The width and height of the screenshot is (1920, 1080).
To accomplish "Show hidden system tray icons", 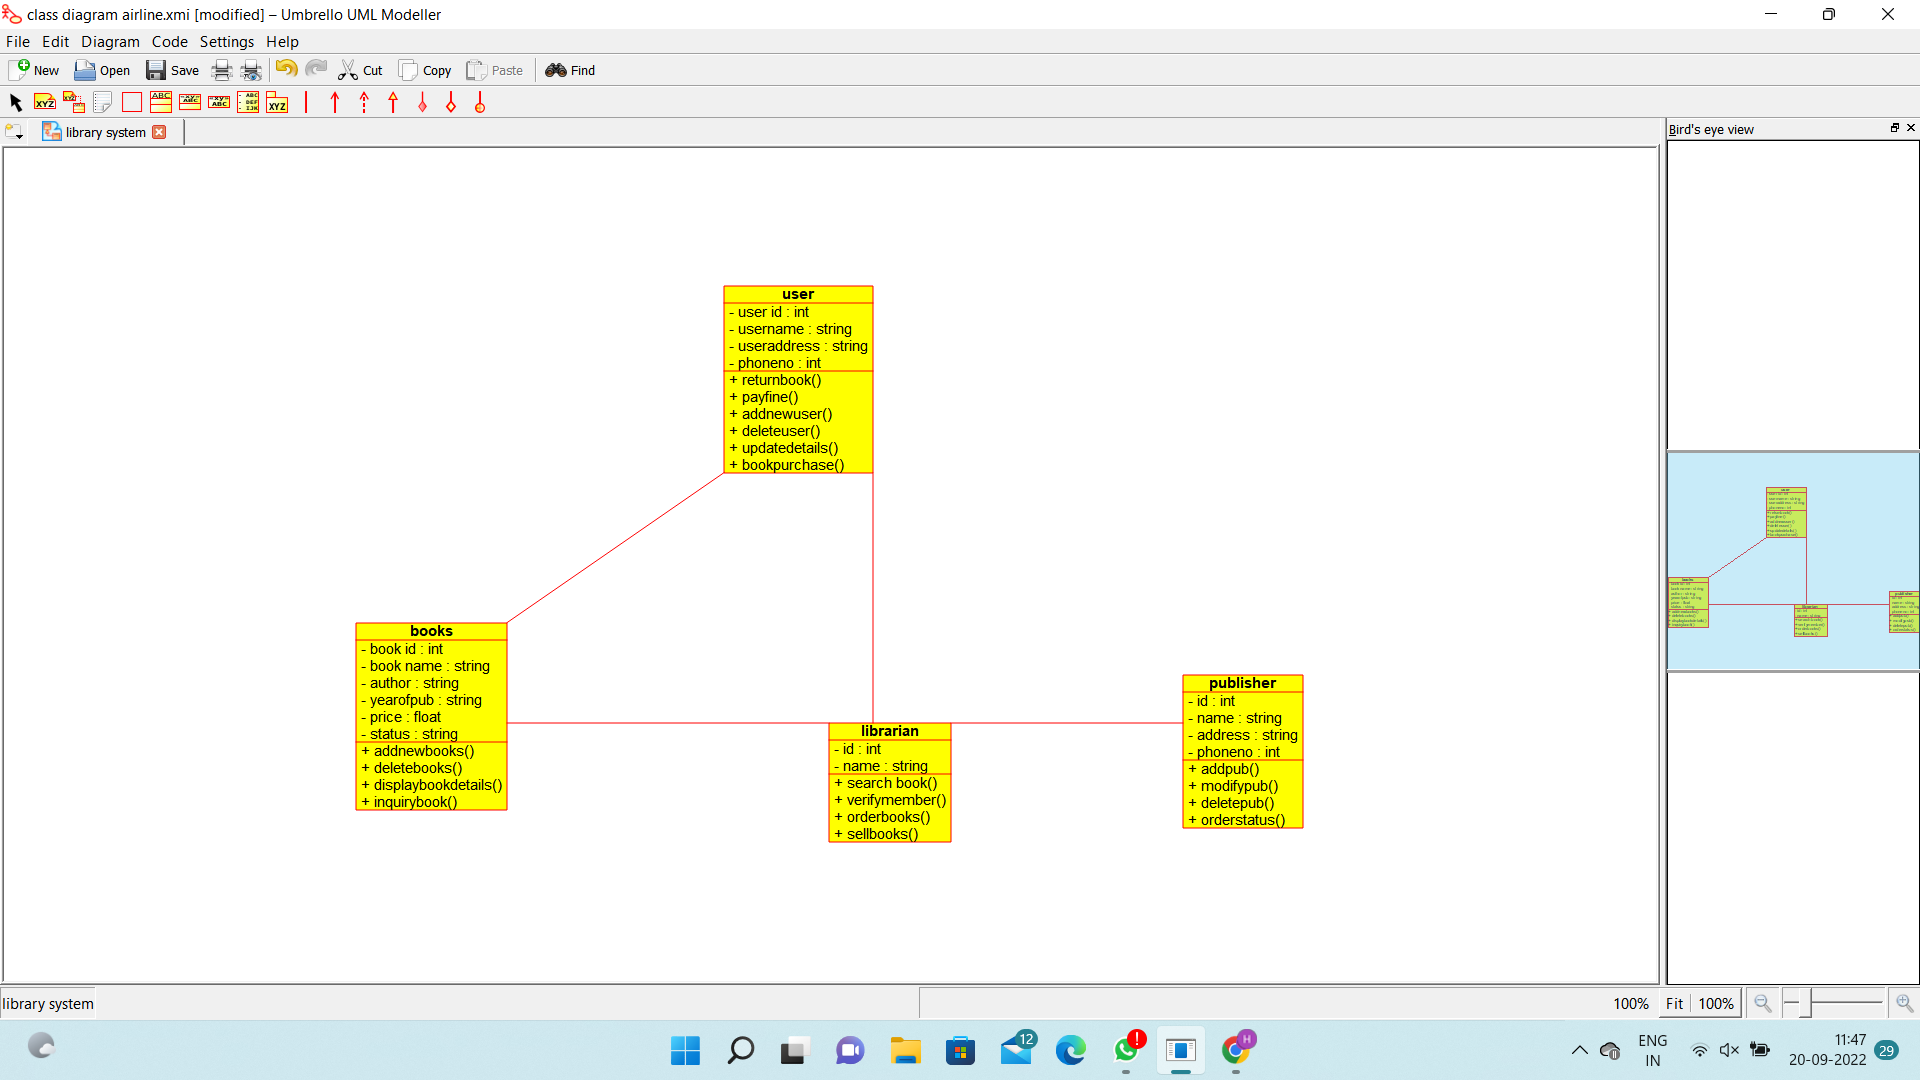I will click(1579, 1050).
